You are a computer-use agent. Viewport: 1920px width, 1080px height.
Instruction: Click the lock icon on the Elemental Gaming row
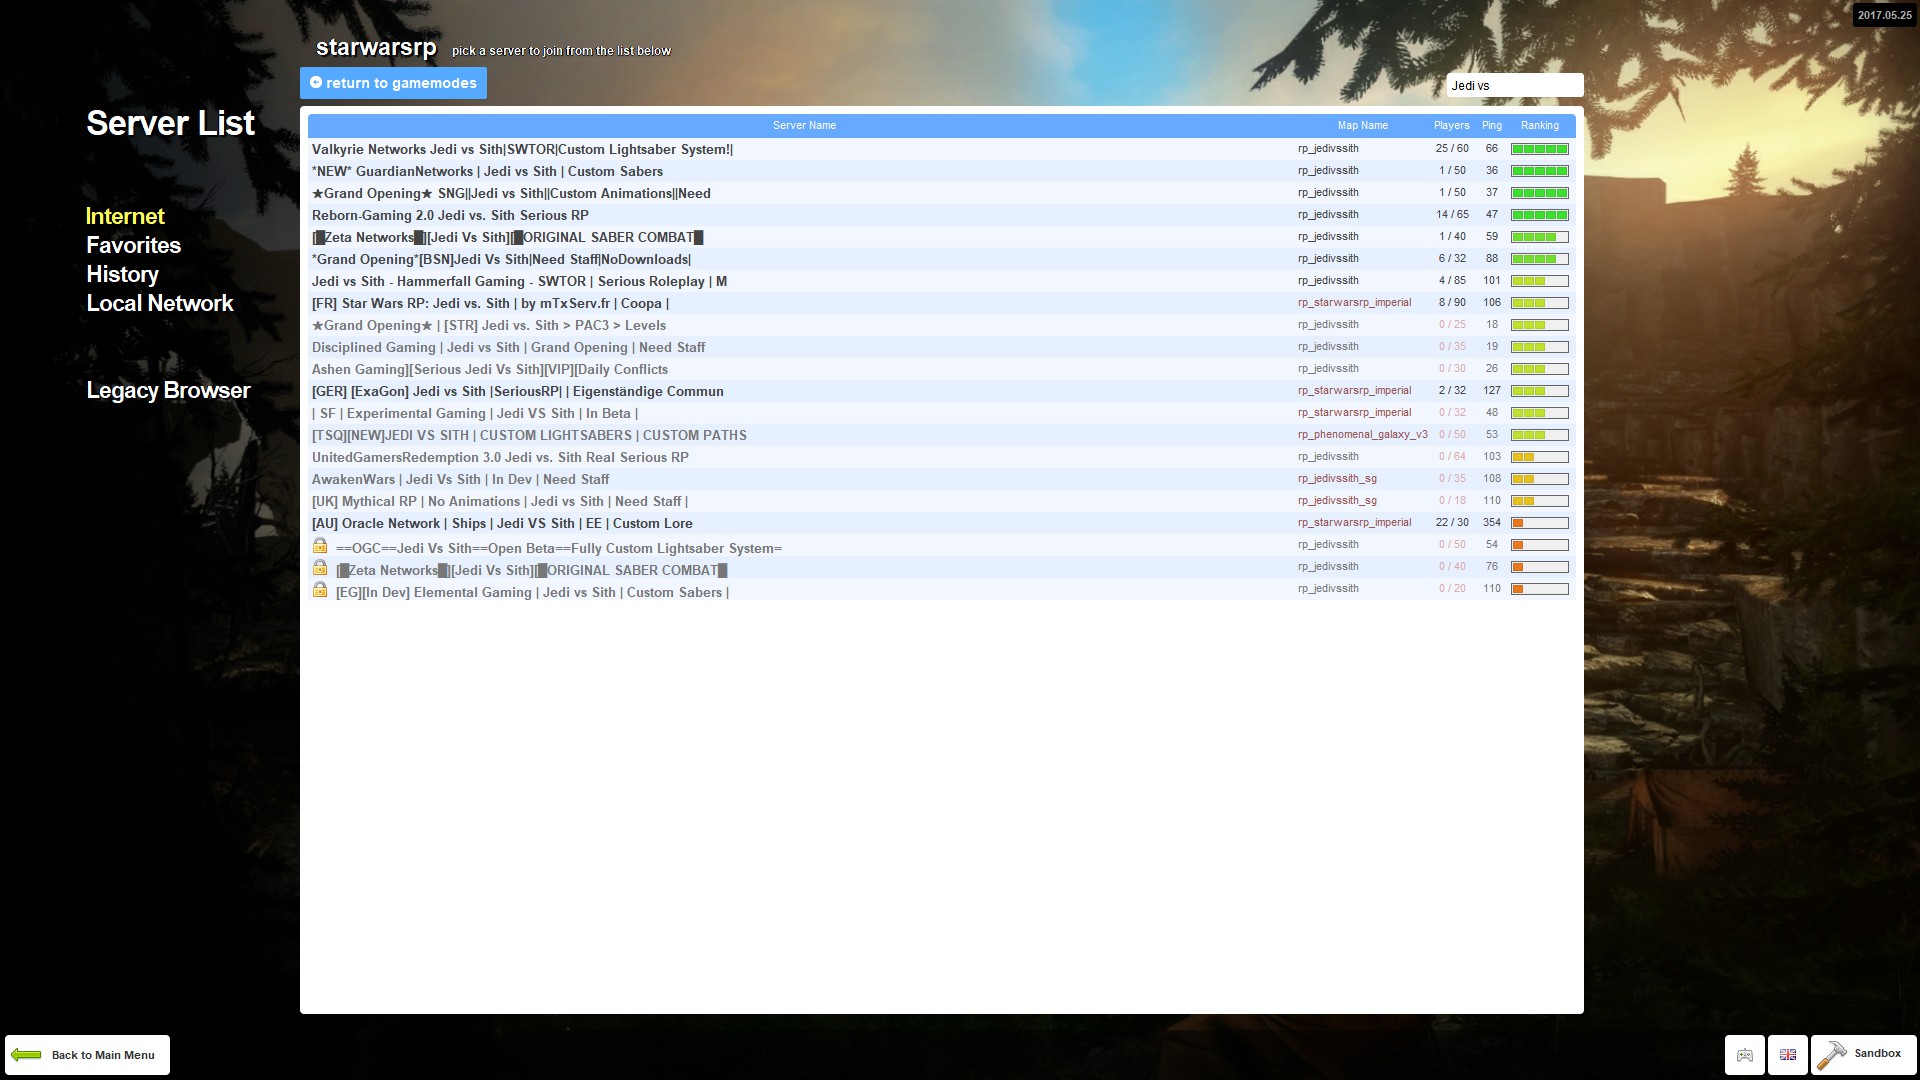[320, 590]
